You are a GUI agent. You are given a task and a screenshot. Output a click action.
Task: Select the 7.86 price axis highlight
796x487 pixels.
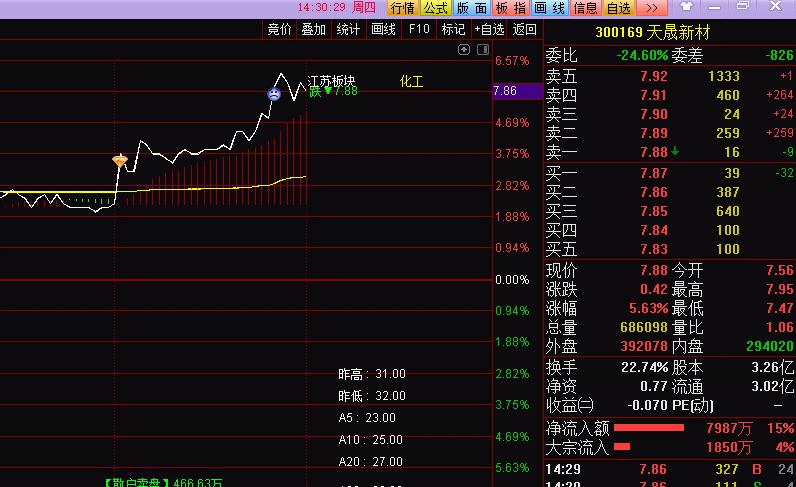point(517,91)
